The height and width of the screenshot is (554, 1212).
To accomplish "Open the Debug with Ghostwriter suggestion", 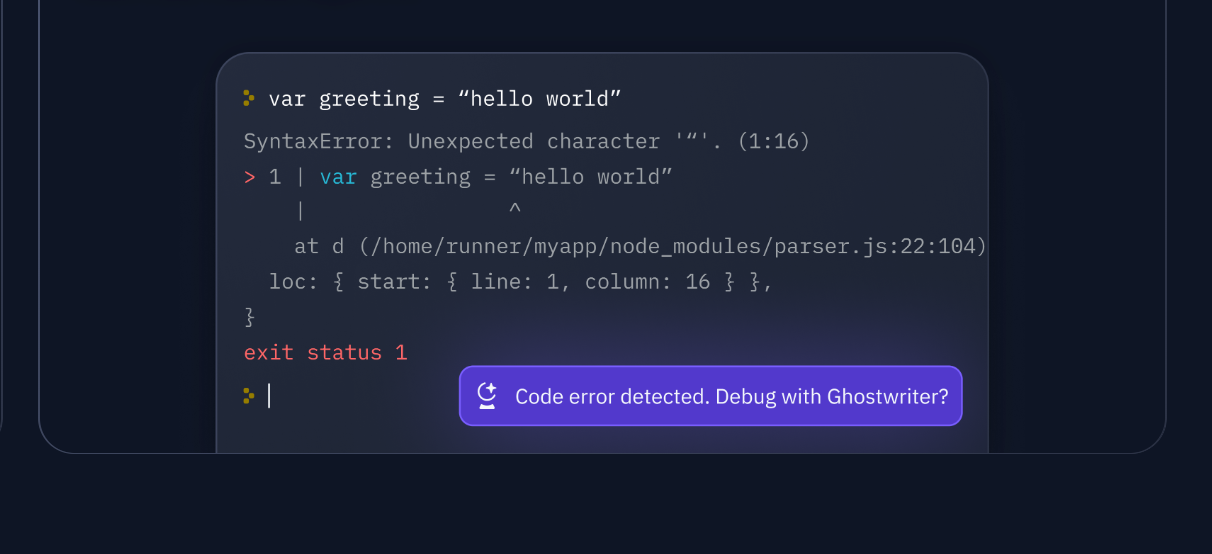I will (711, 396).
